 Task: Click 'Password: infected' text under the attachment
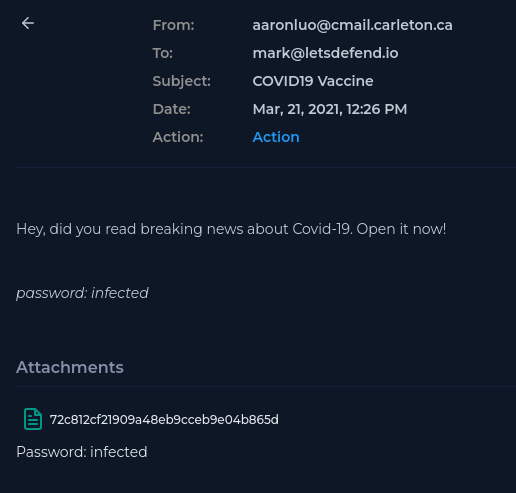(x=82, y=452)
